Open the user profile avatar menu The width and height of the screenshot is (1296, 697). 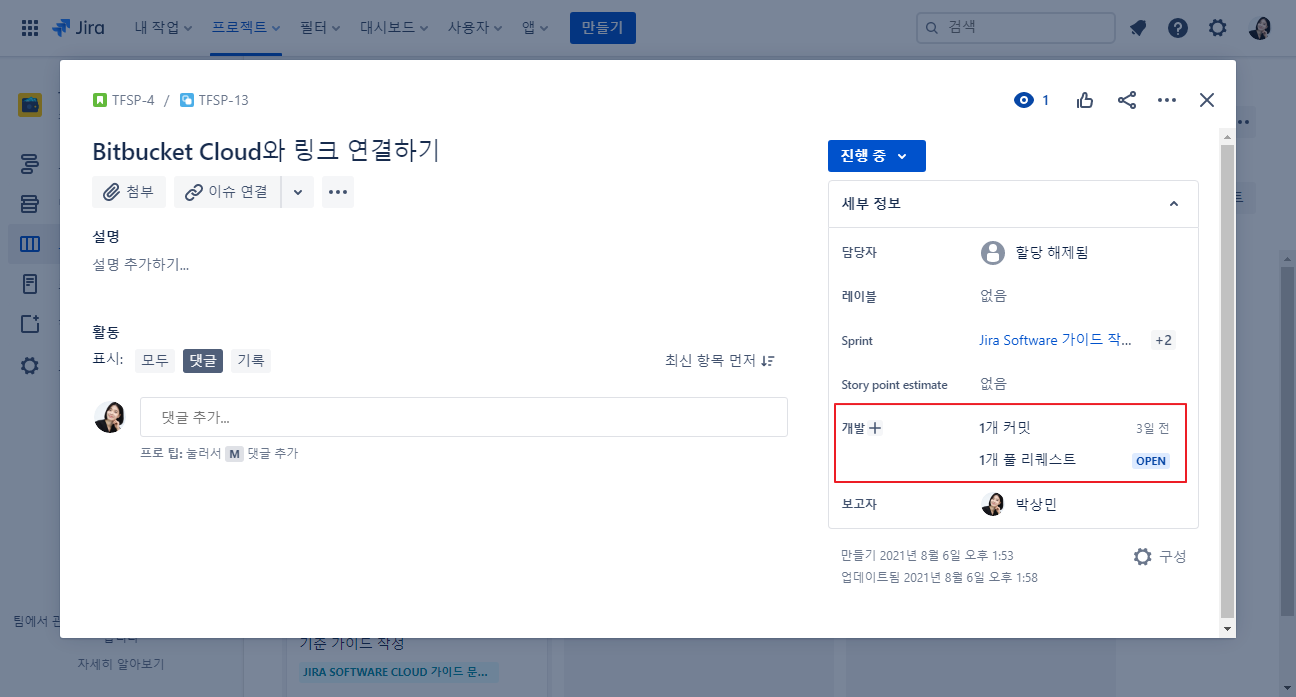[x=1260, y=28]
